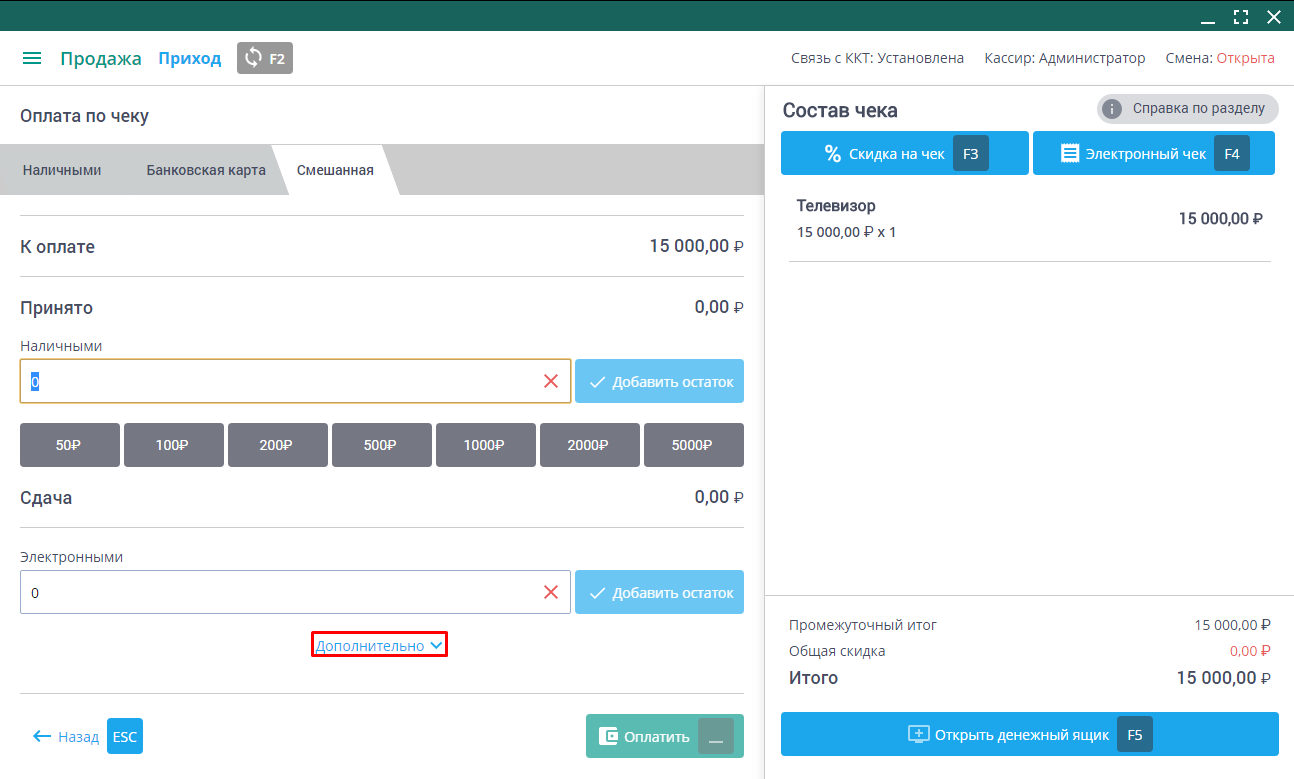1294x779 pixels.
Task: Add 1000₽ banknote amount
Action: [486, 445]
